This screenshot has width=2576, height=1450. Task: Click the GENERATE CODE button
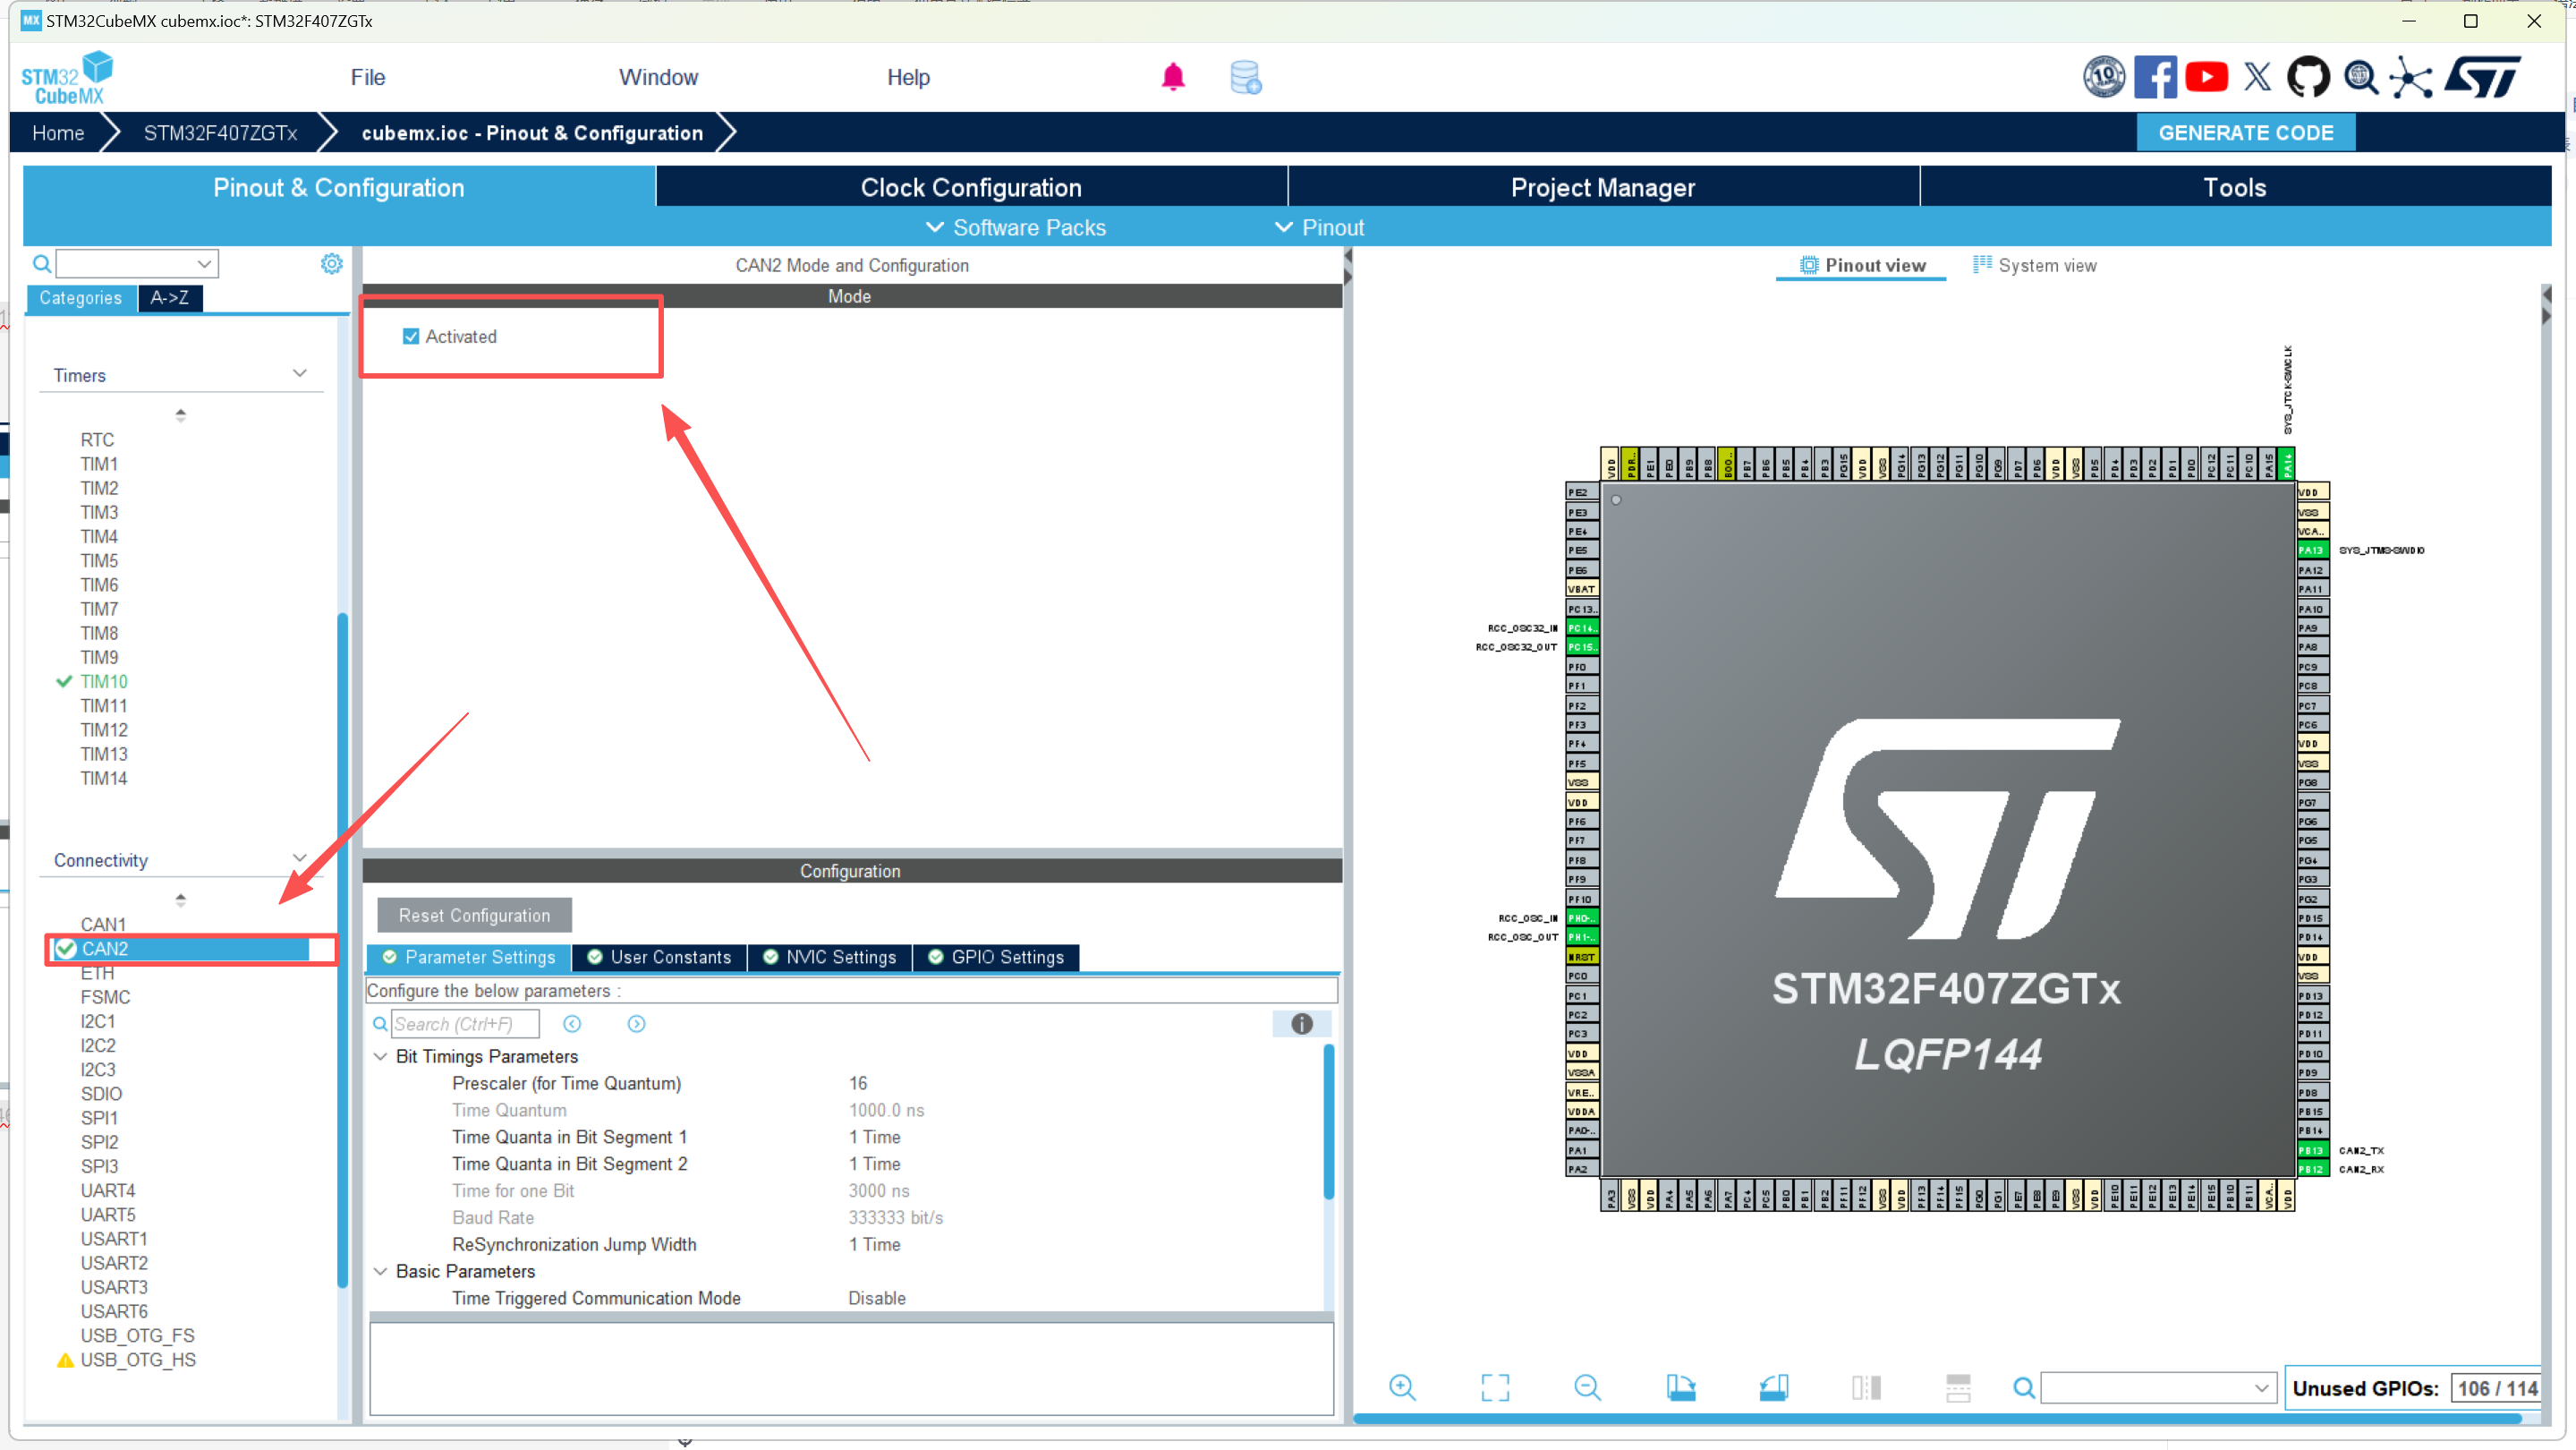(x=2245, y=133)
